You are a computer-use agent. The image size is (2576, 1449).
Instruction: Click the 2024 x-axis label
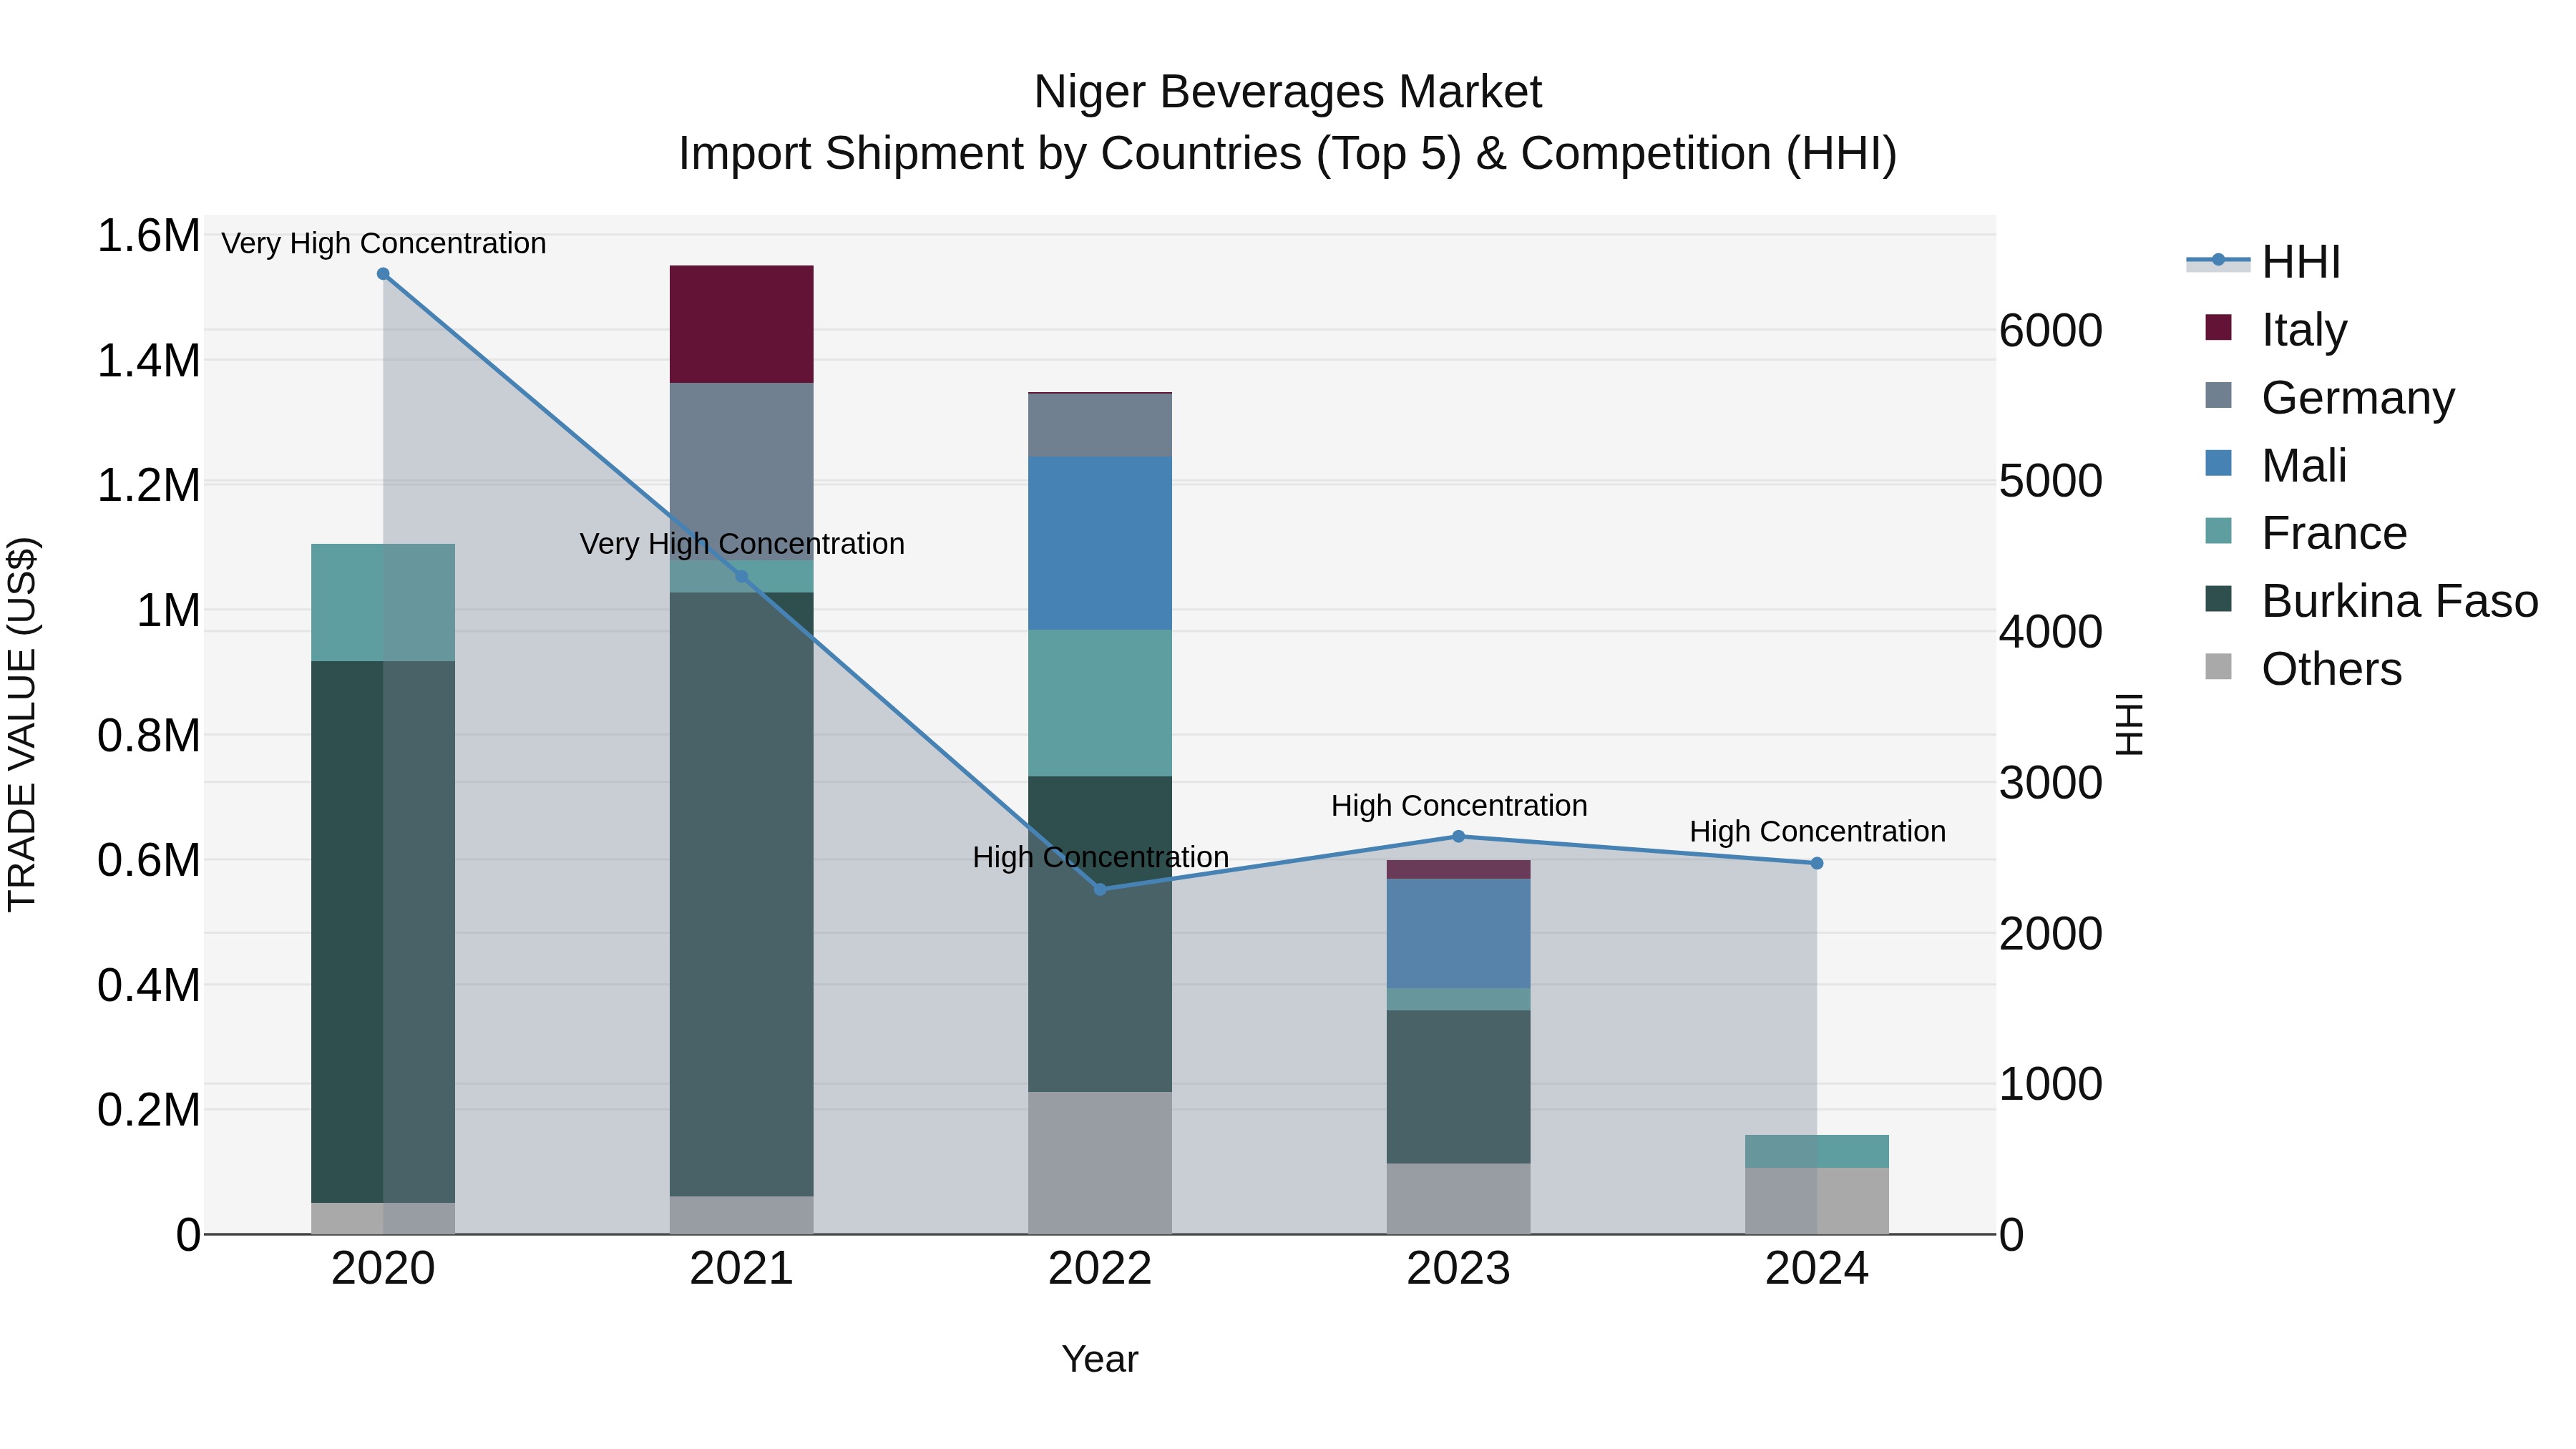point(1817,1269)
